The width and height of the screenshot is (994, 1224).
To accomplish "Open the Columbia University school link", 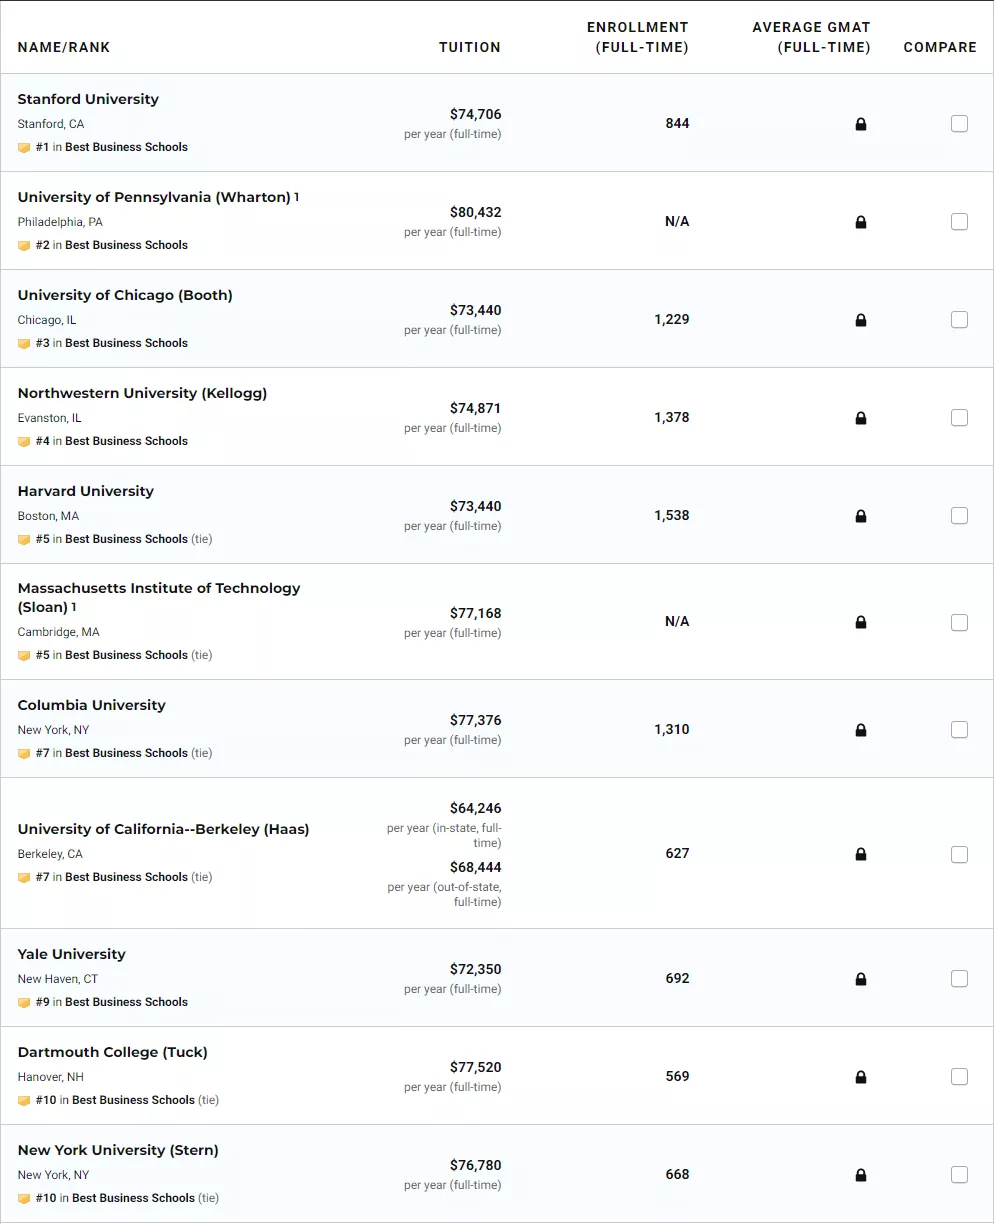I will [92, 705].
